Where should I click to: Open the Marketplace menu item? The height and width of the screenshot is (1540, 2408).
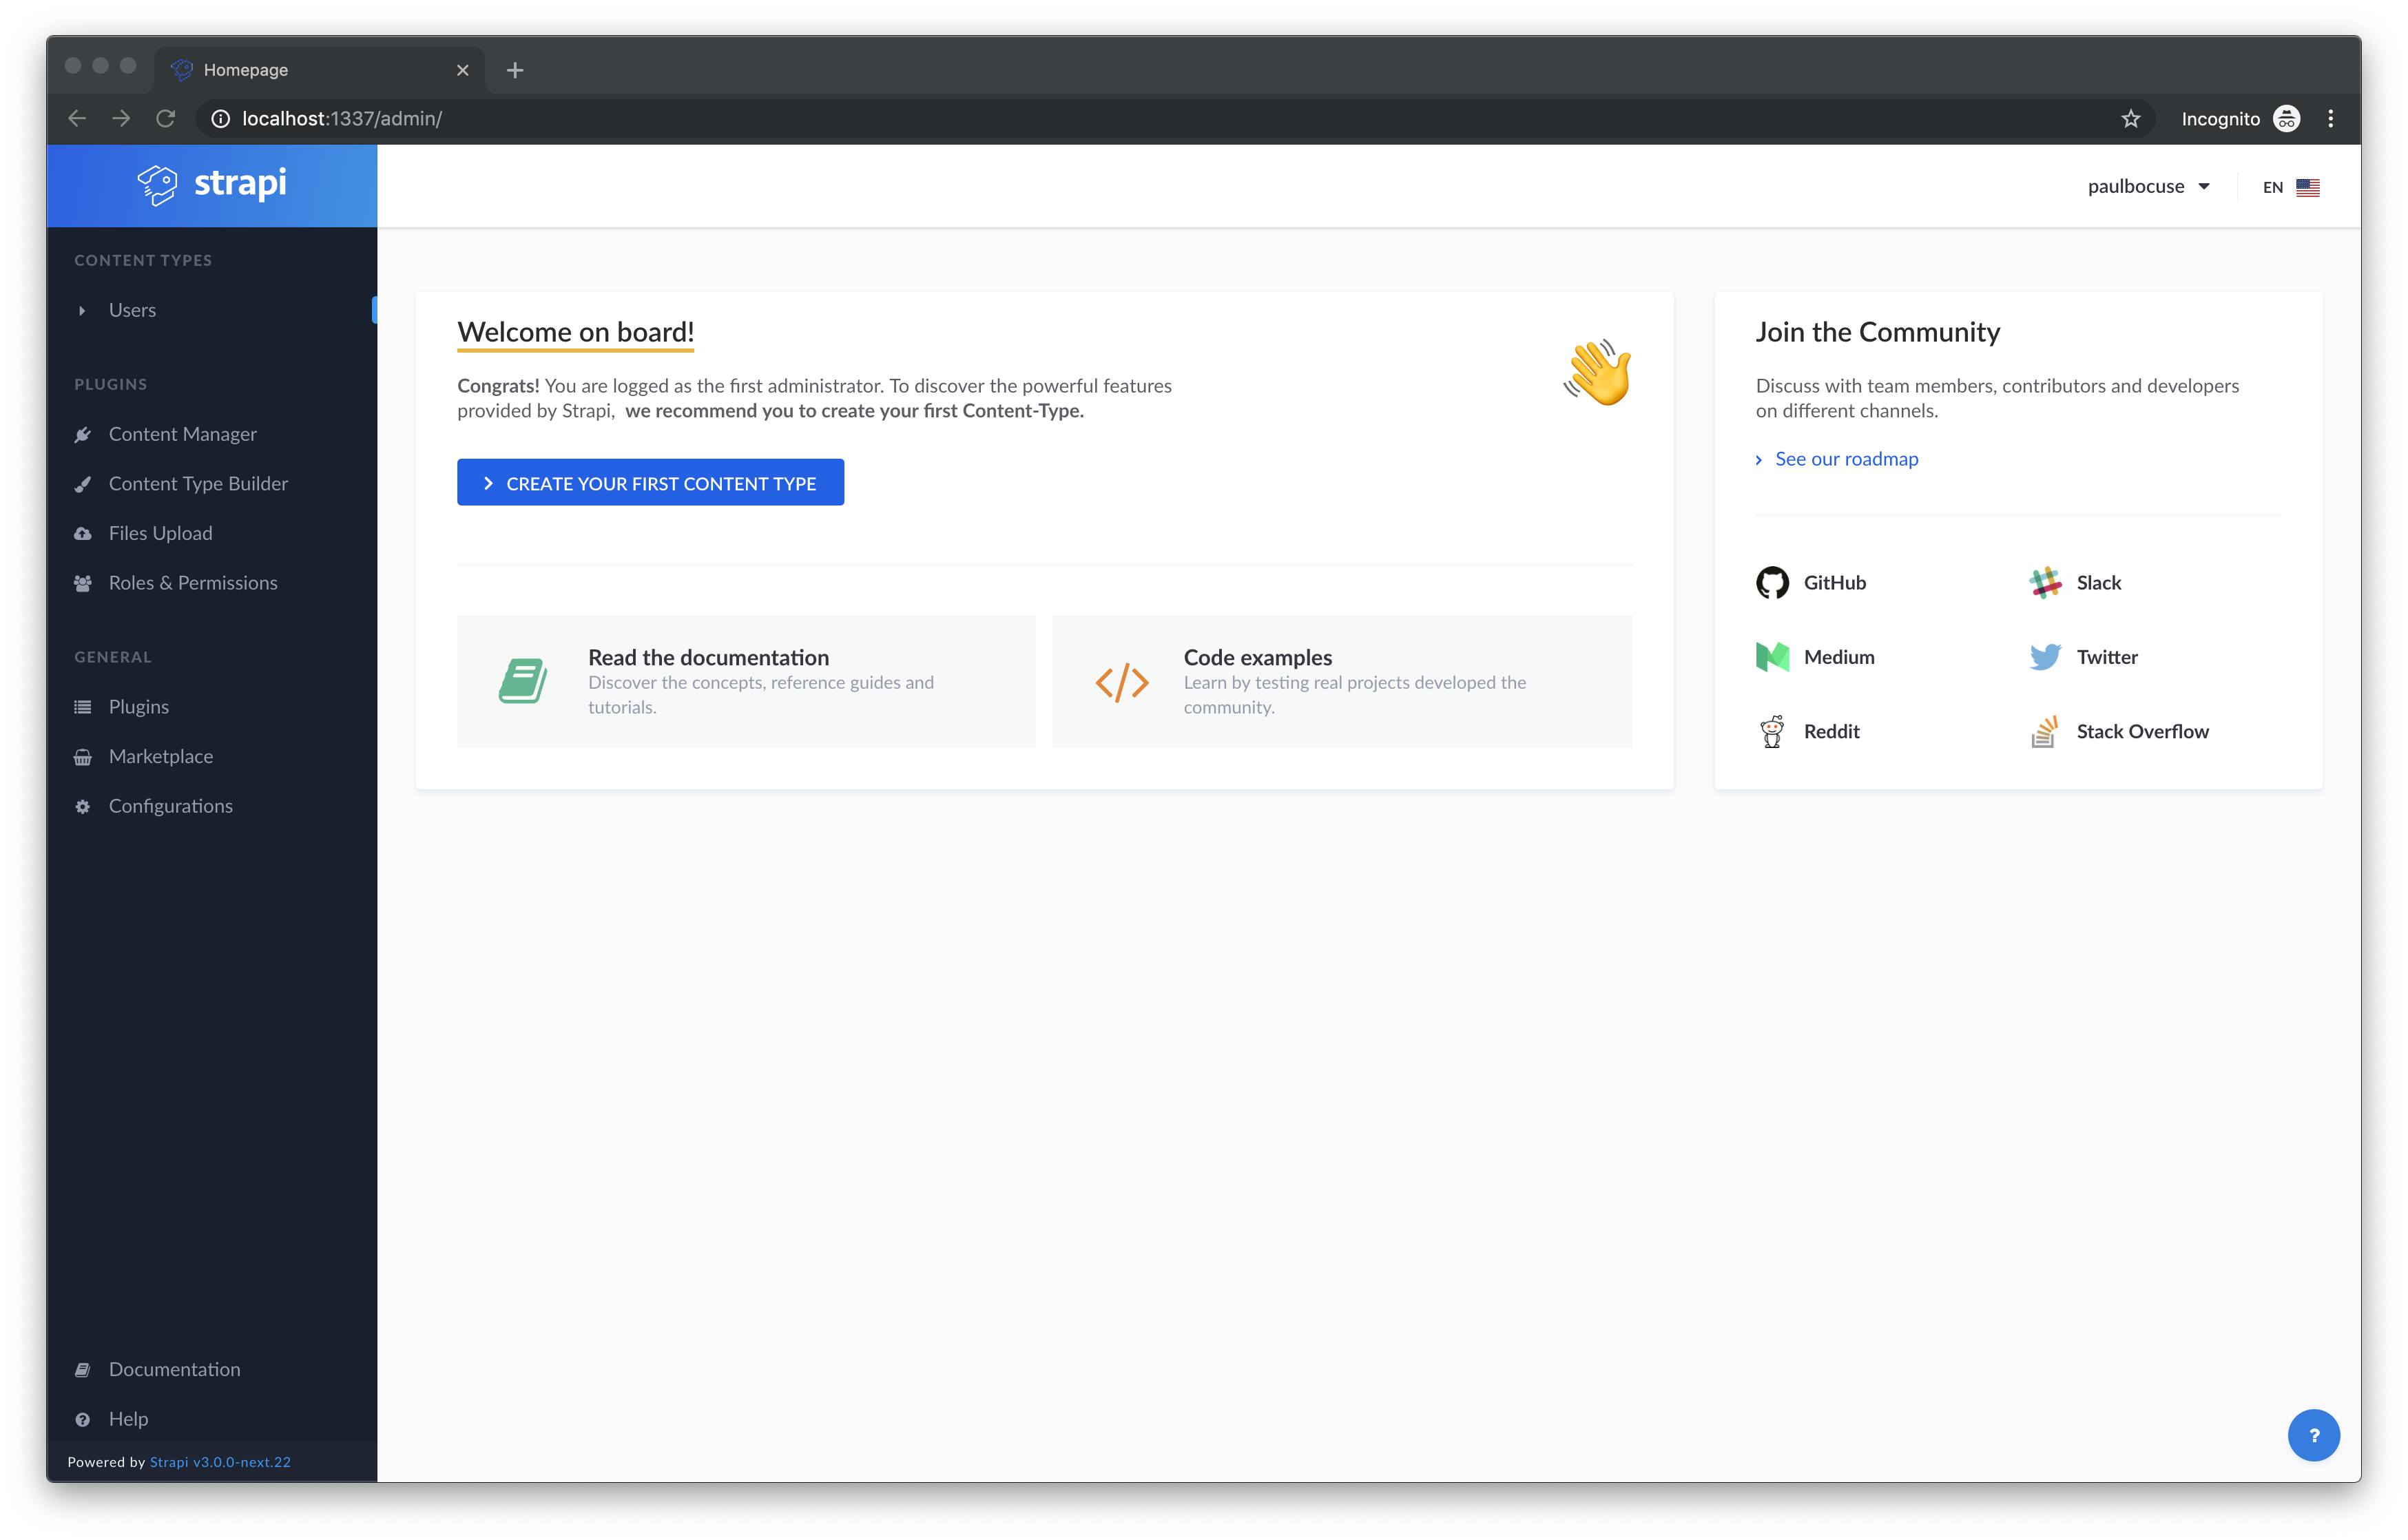pyautogui.click(x=160, y=757)
